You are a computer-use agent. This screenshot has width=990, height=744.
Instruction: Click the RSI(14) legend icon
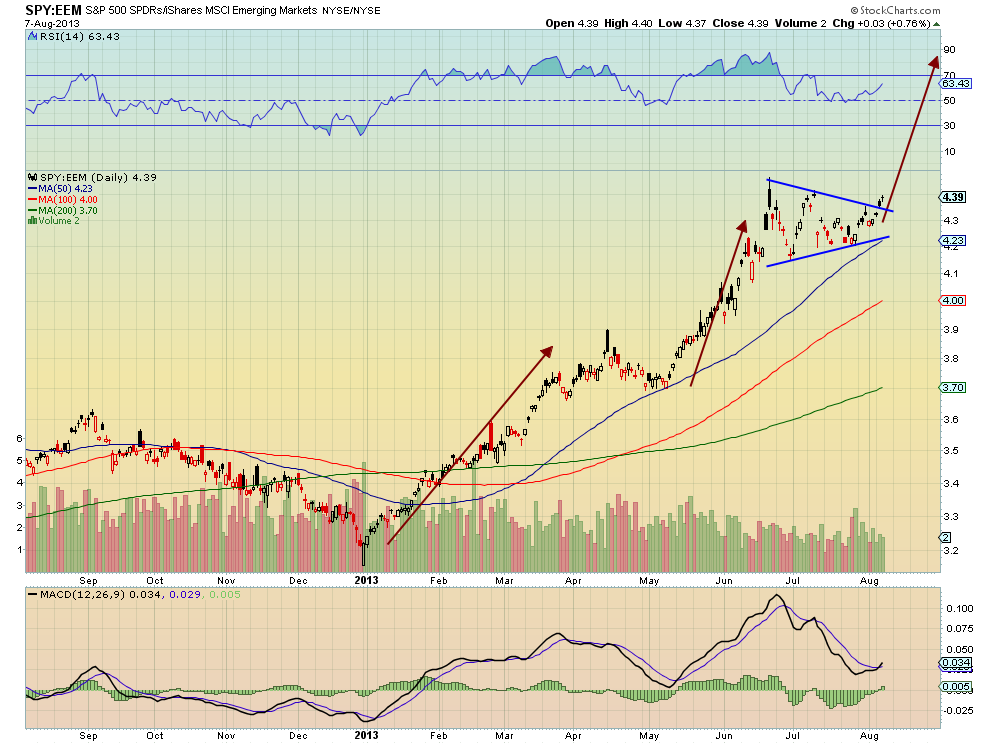tap(33, 37)
